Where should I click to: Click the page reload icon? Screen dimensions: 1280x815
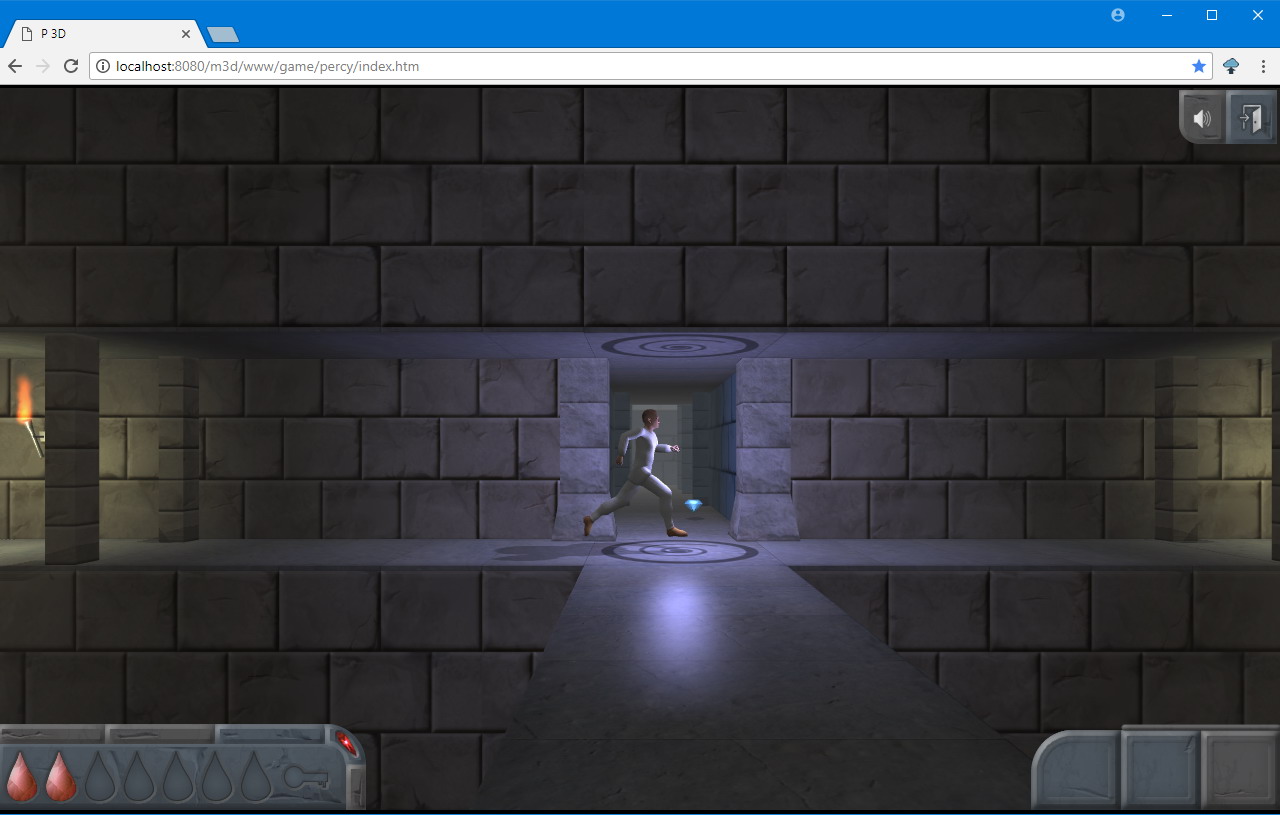[x=70, y=66]
